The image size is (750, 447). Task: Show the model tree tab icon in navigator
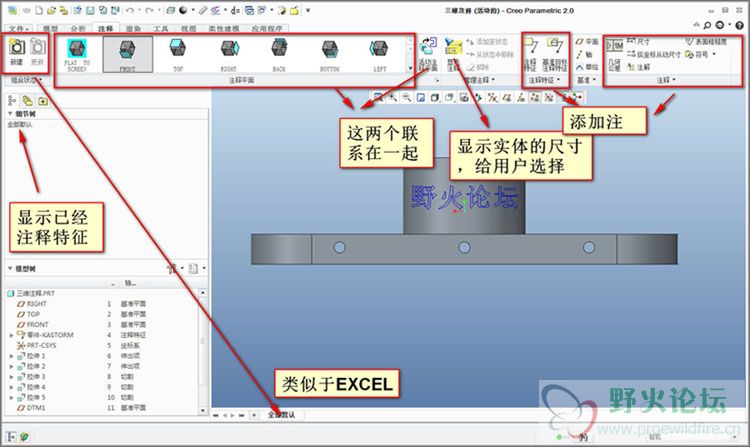point(12,100)
